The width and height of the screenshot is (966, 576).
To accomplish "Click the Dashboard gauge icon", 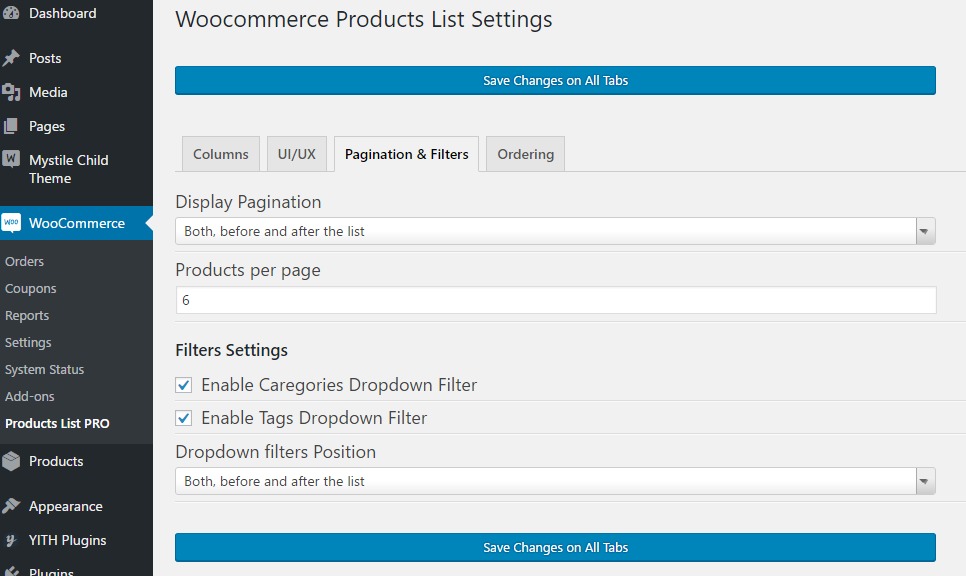I will tap(11, 14).
